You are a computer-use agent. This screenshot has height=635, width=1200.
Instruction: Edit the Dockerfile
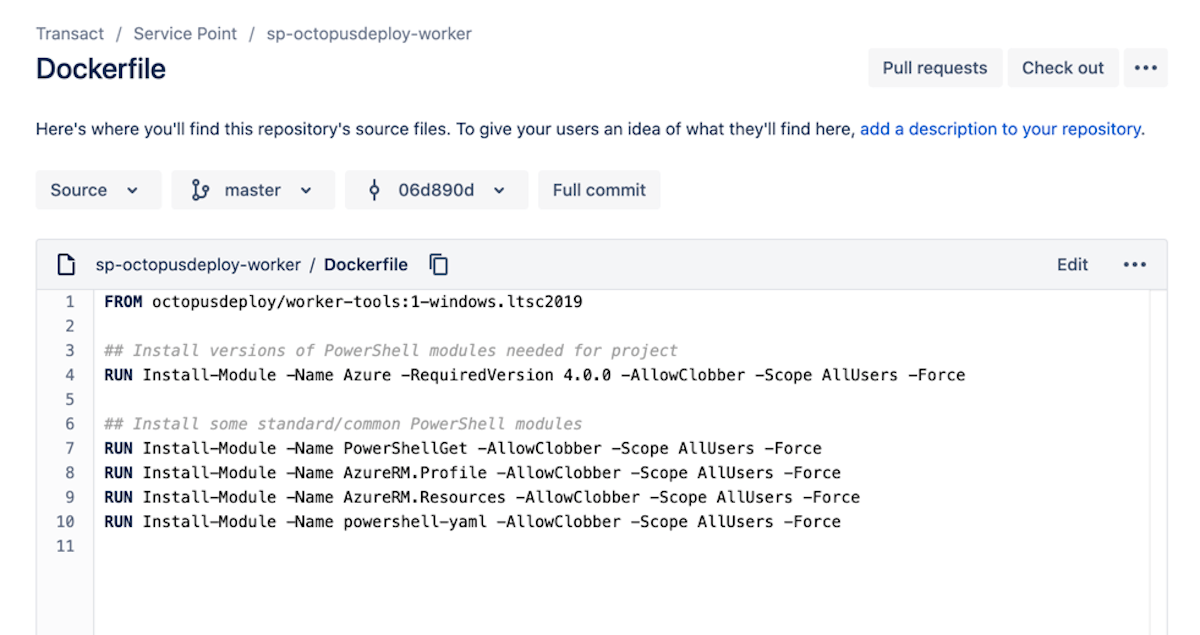[1072, 264]
